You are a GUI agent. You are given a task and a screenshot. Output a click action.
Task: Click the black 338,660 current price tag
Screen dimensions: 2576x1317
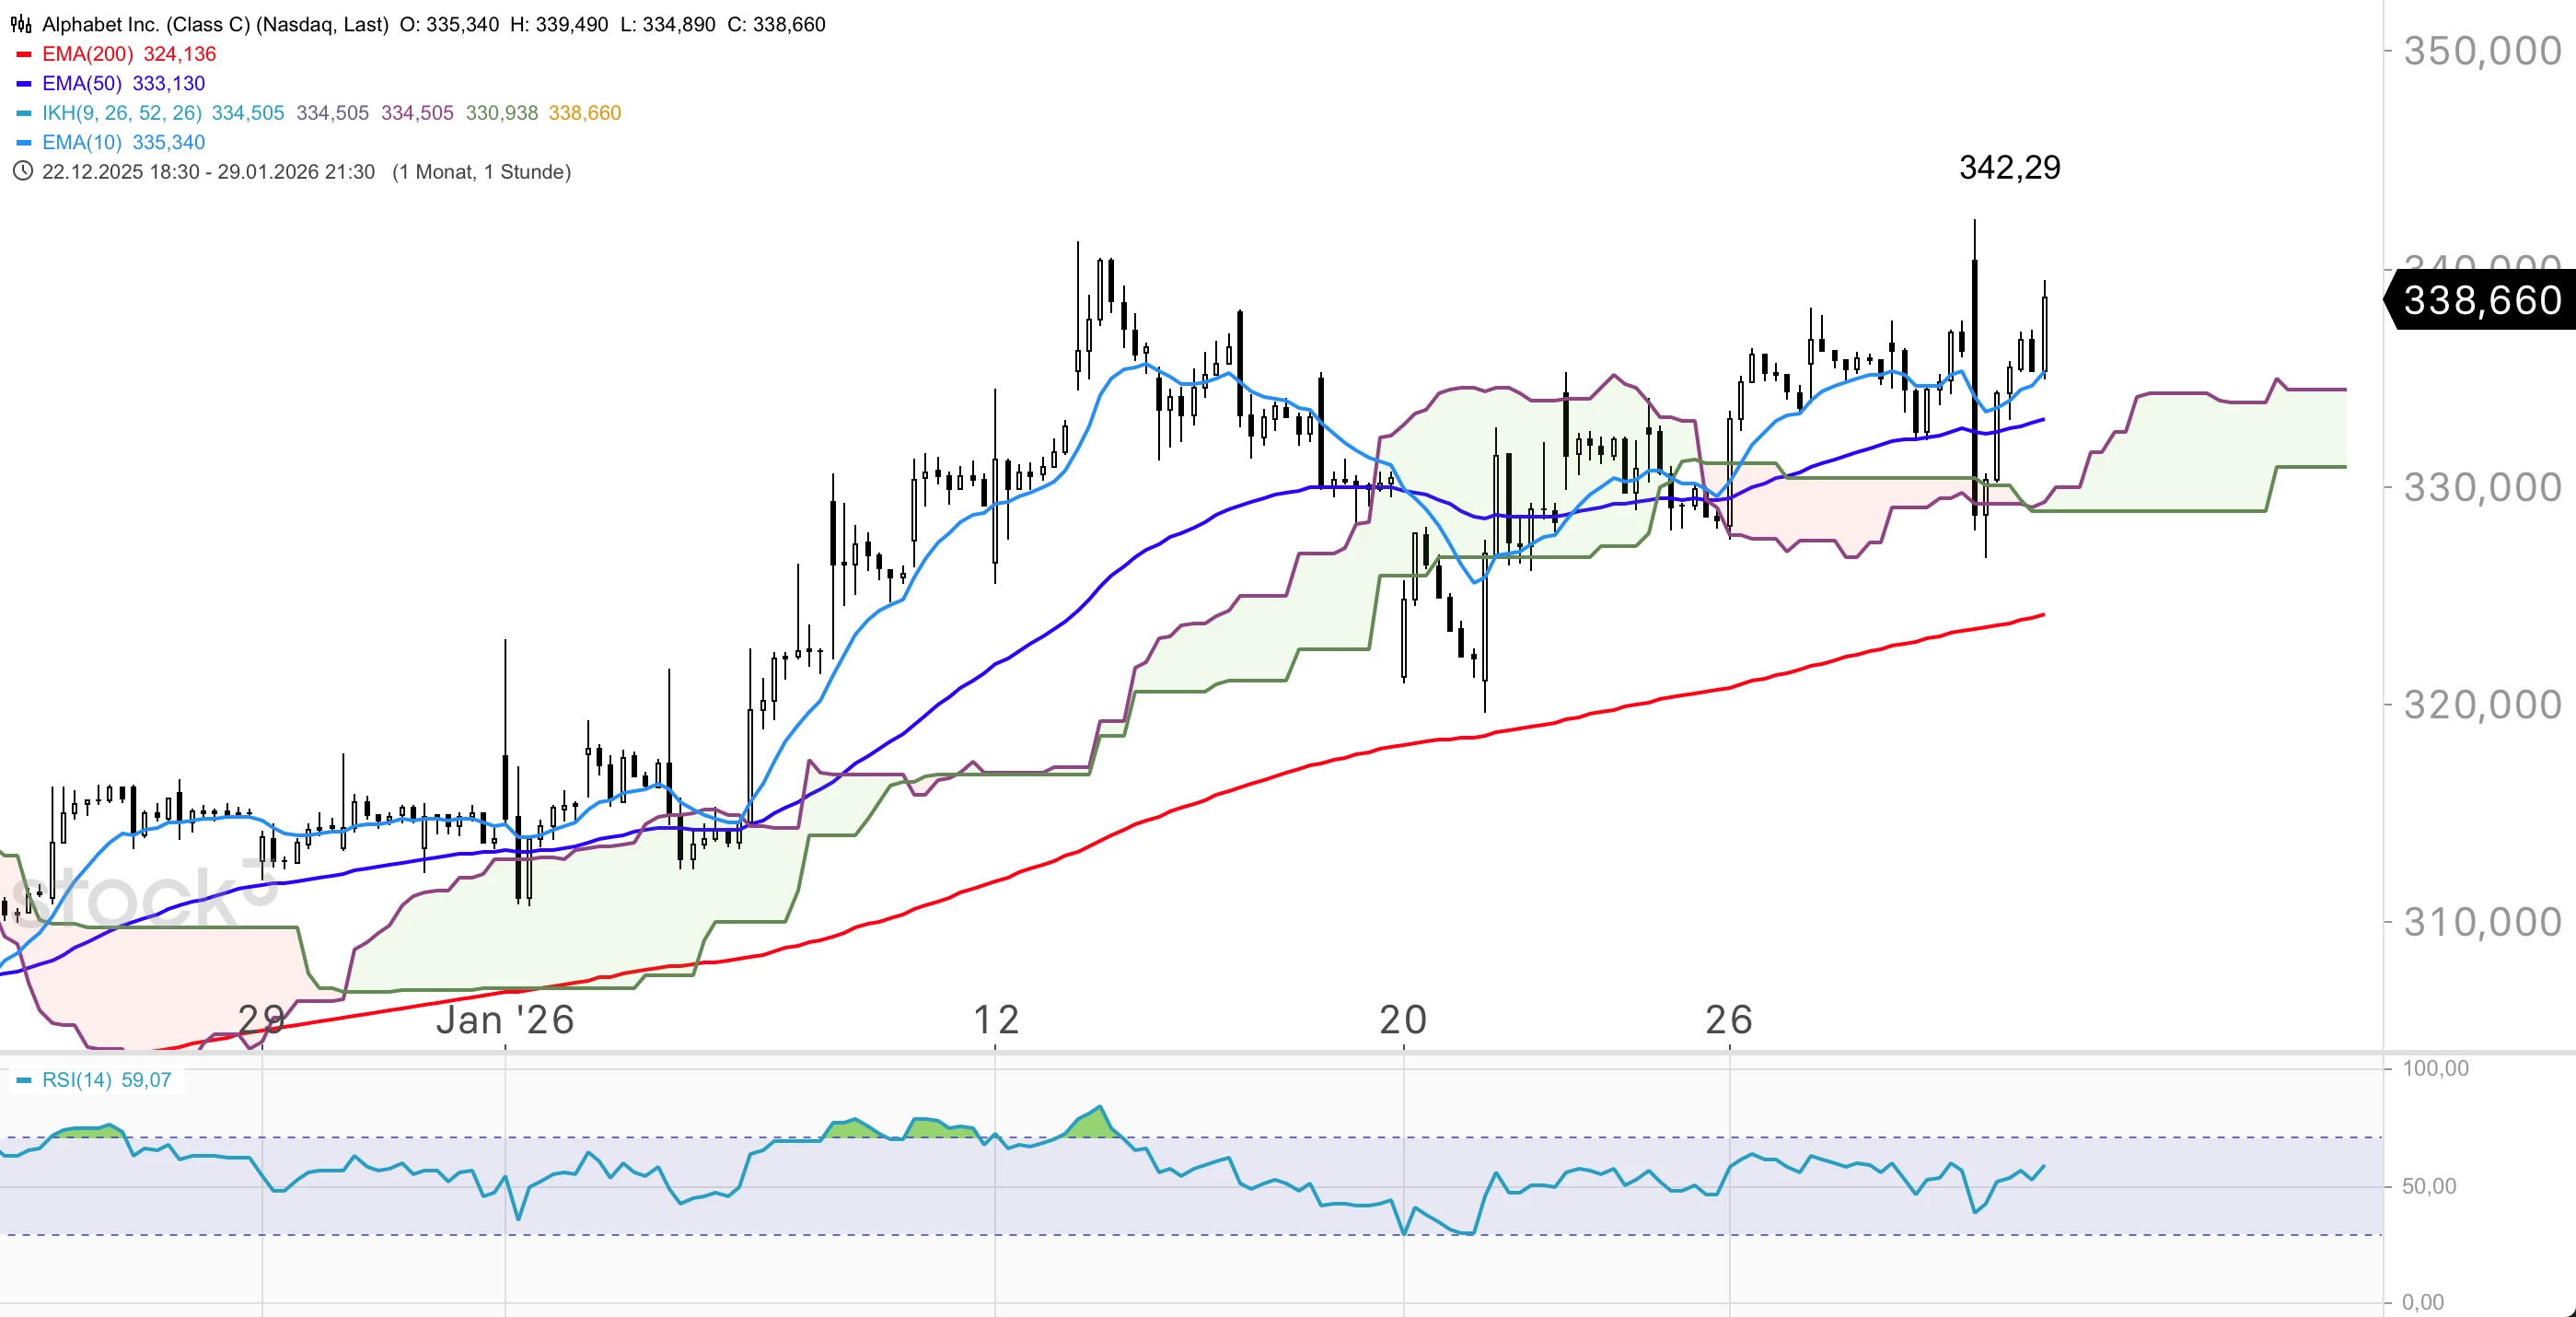[x=2480, y=299]
